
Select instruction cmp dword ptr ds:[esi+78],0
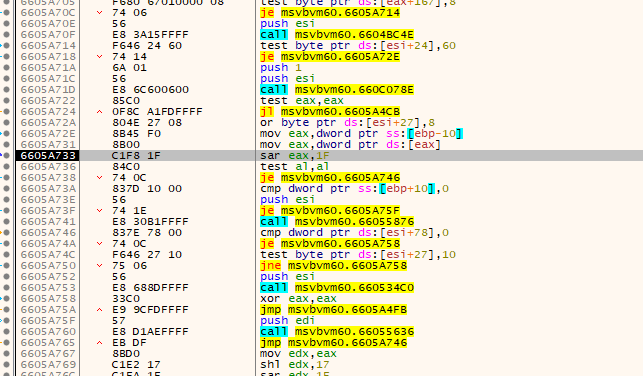coord(354,232)
